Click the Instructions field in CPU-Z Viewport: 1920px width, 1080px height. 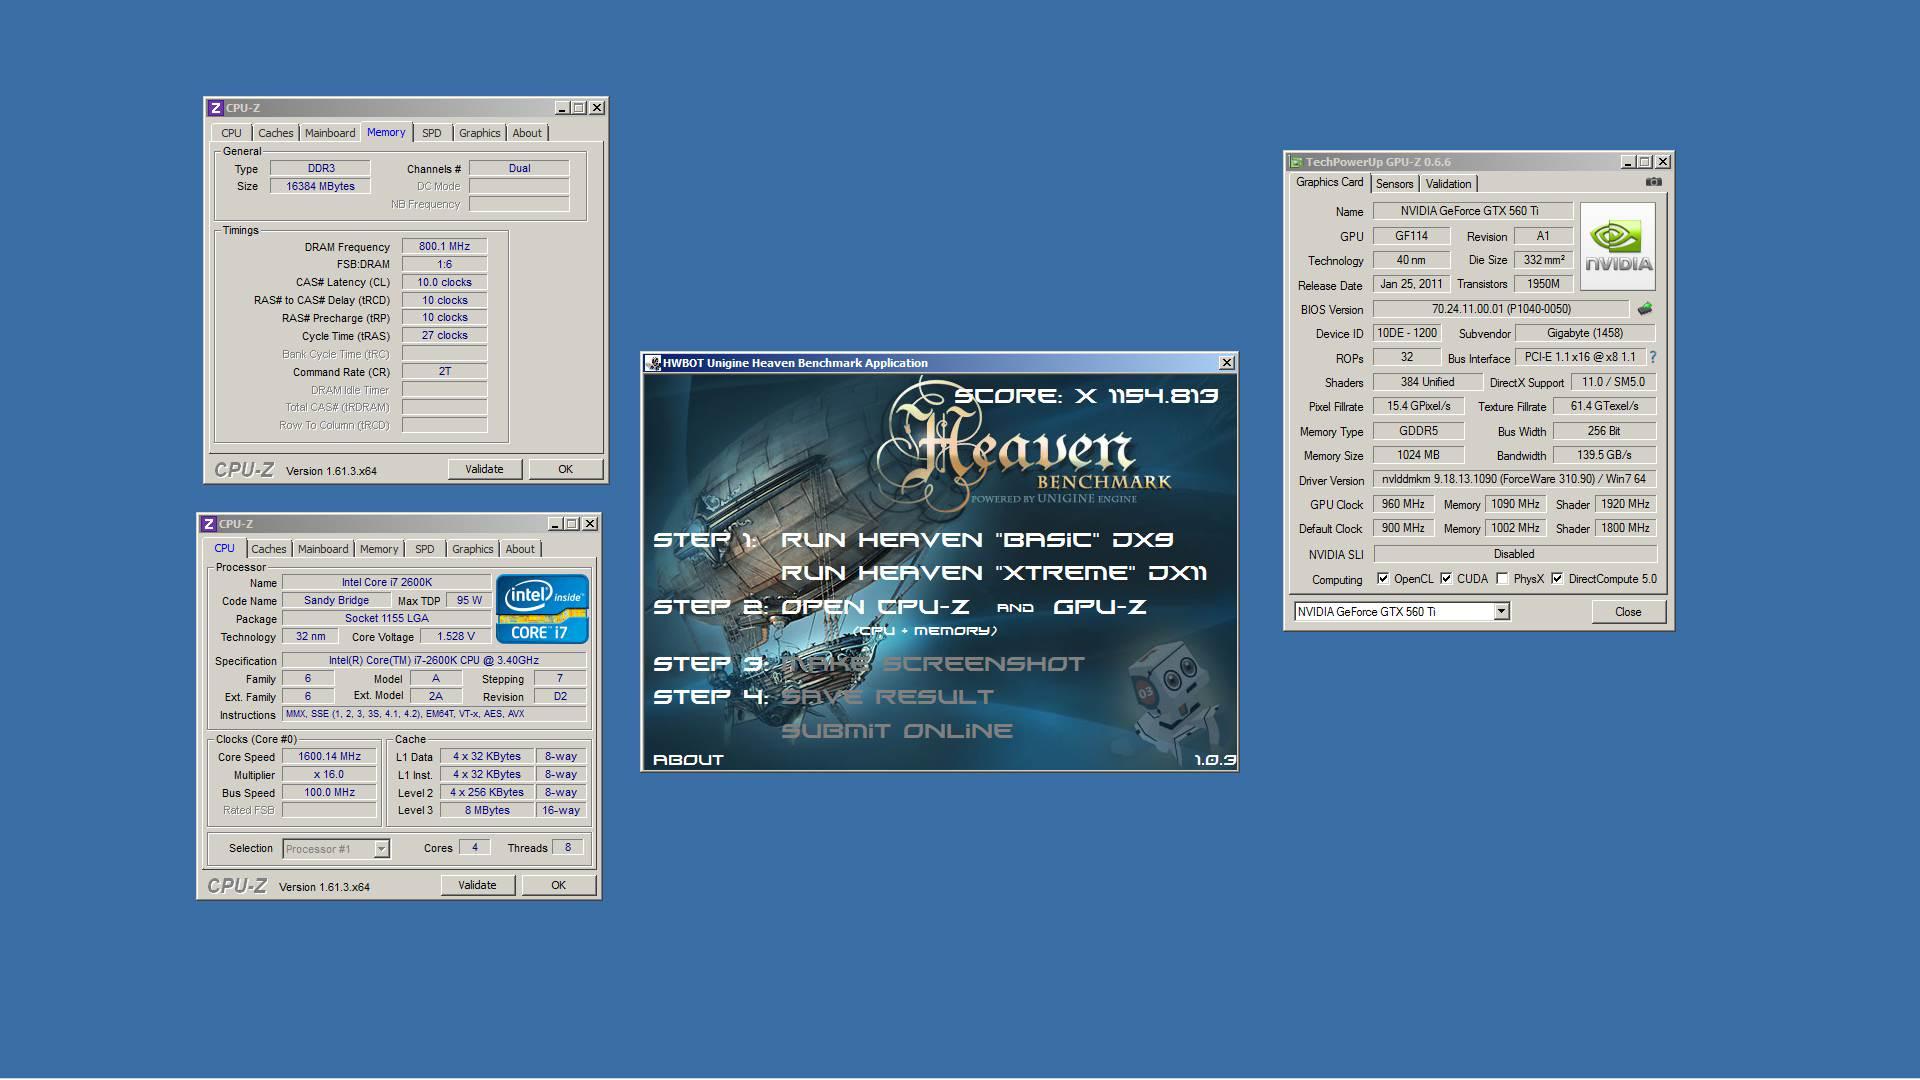(434, 714)
